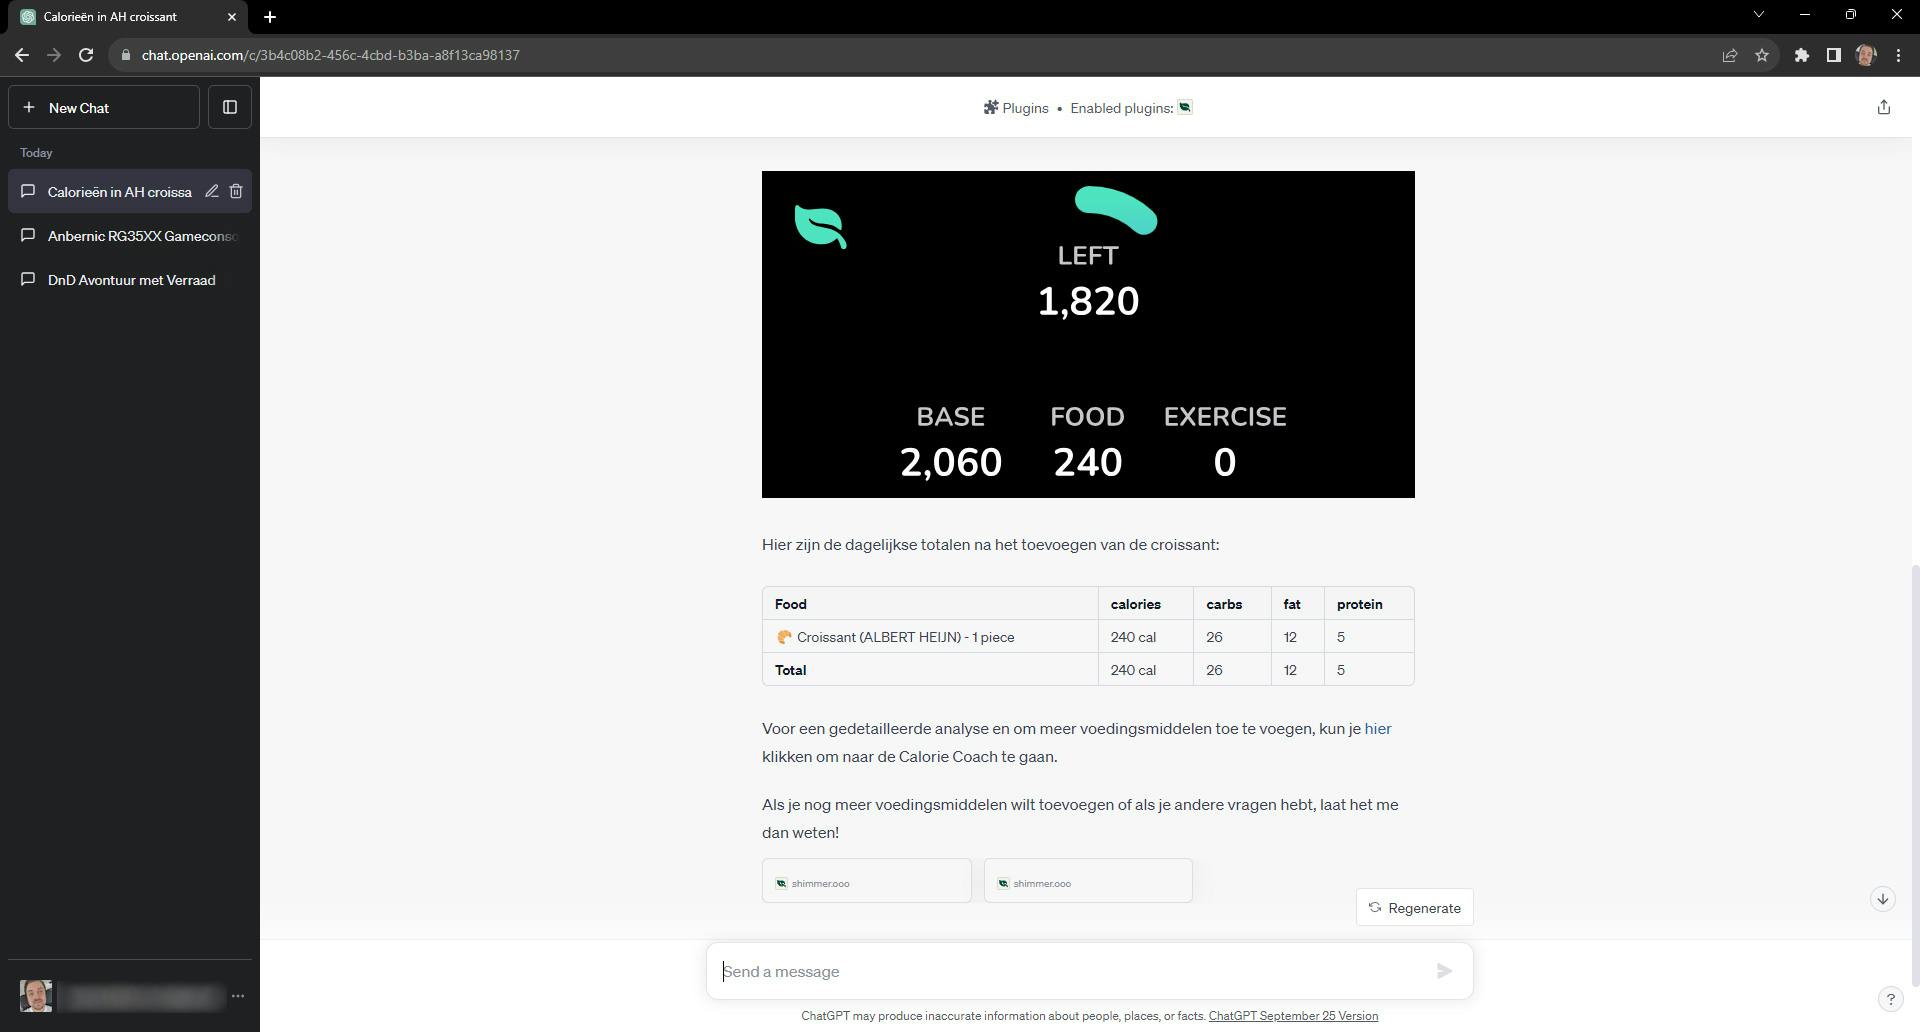Open the Chrome profile avatar
Screen dimensions: 1920x1032
point(1866,55)
